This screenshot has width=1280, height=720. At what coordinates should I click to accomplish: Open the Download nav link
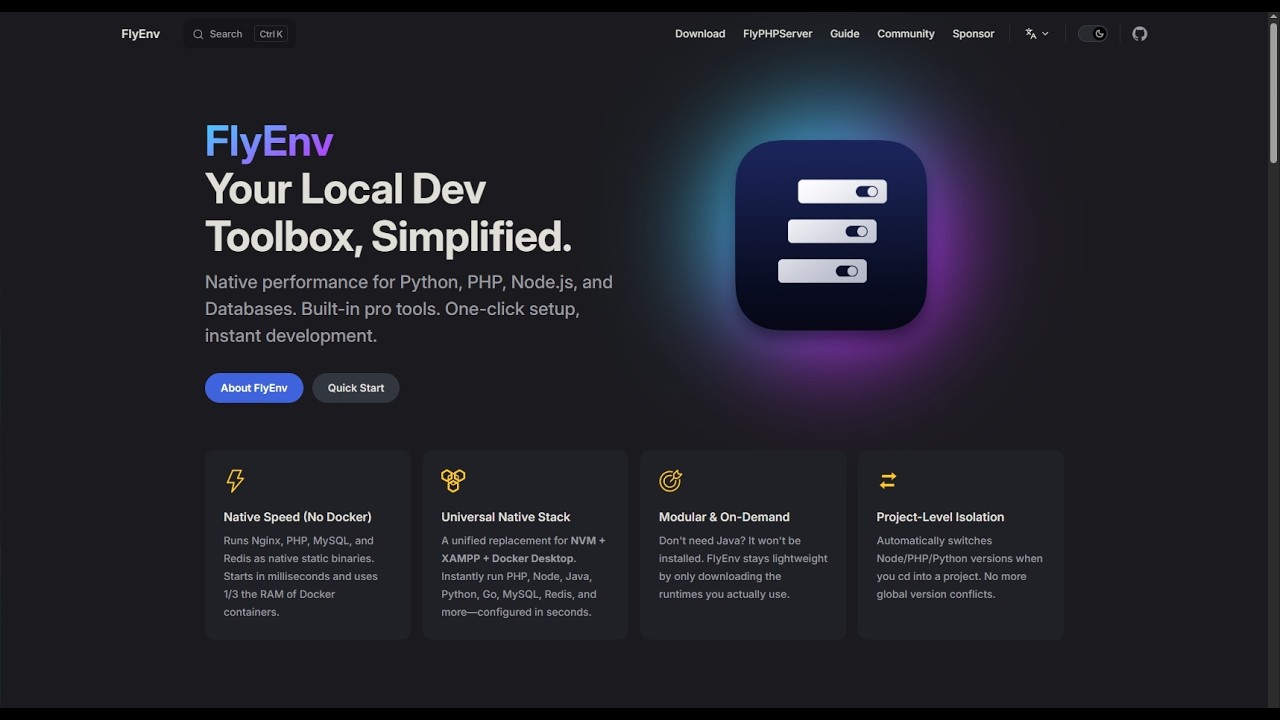(700, 34)
